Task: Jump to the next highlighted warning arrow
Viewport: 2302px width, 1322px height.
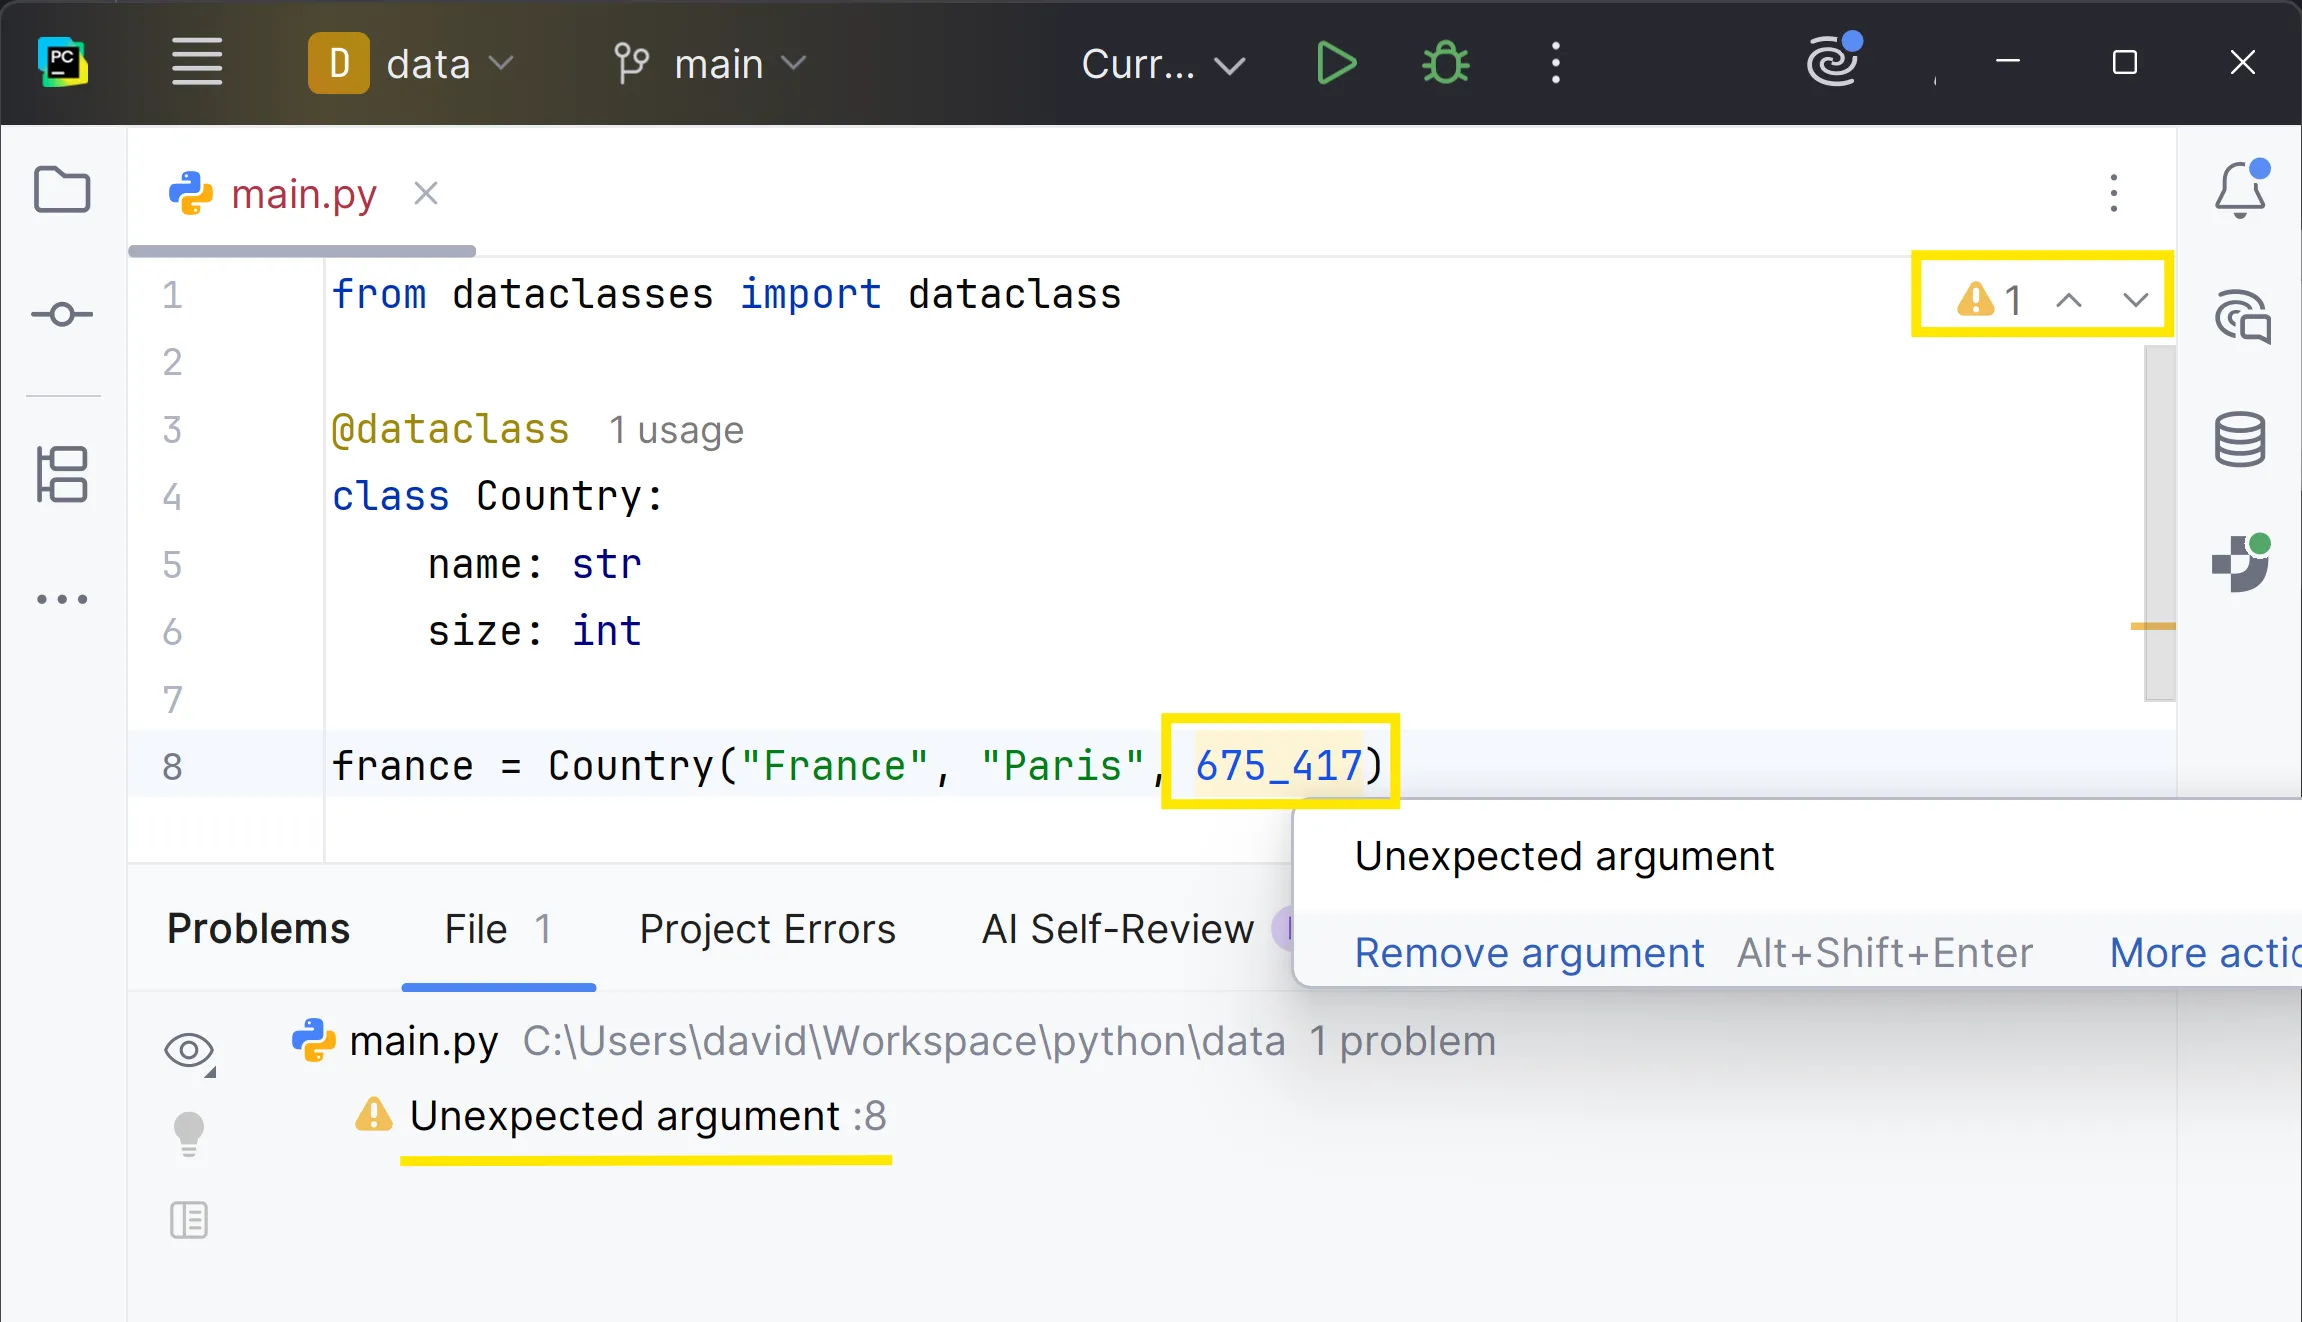Action: point(2136,299)
